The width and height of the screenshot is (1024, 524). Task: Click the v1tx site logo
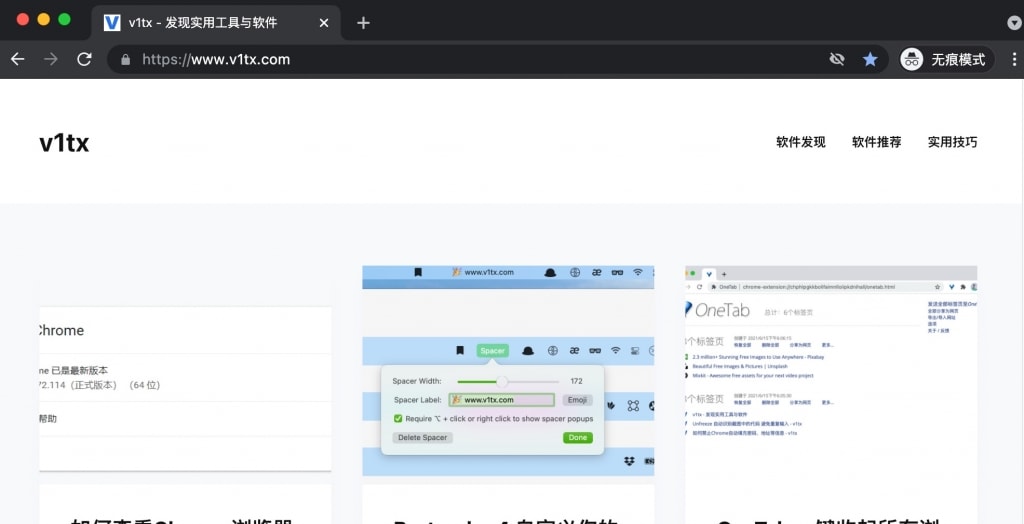coord(64,143)
